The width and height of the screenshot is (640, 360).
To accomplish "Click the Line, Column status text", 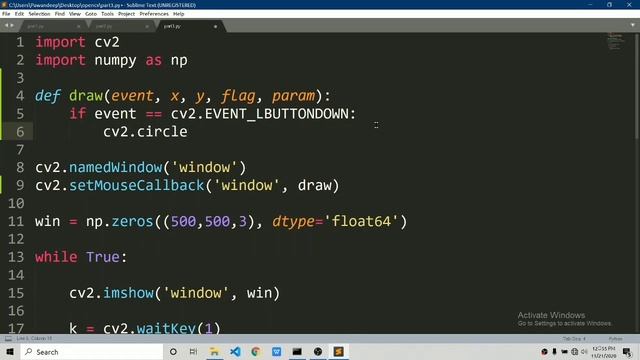I will coord(34,338).
